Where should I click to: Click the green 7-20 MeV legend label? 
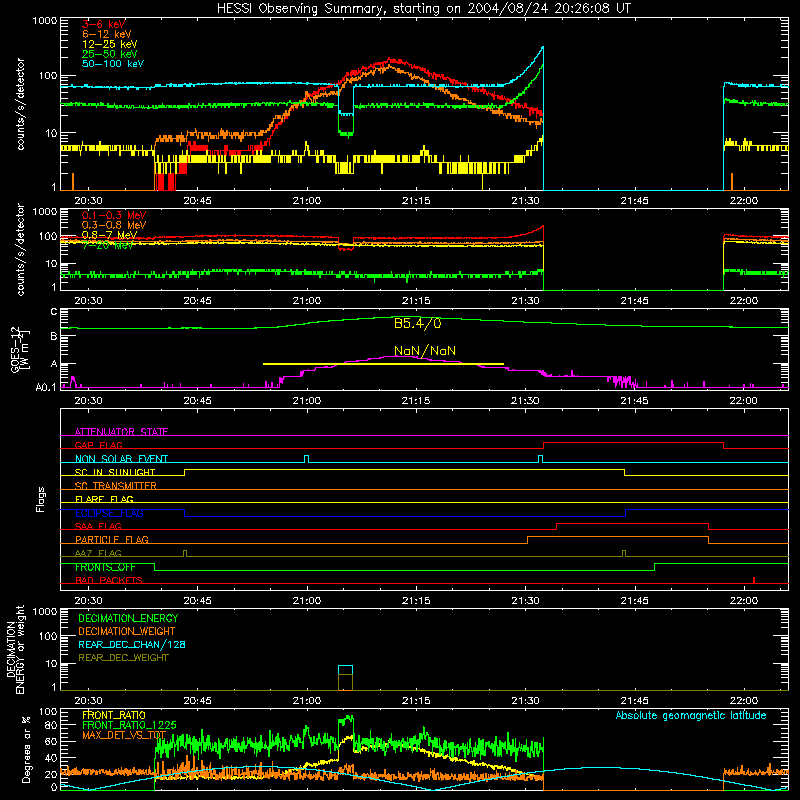(x=107, y=245)
